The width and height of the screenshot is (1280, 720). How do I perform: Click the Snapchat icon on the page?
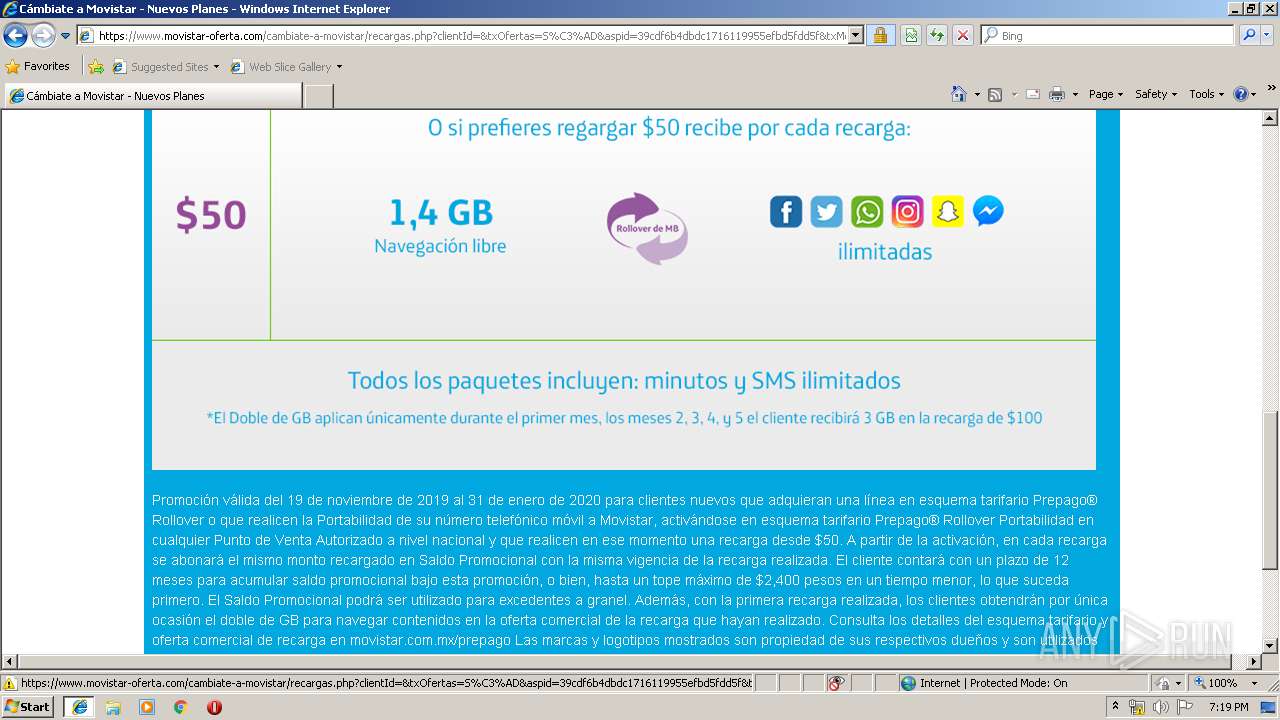(948, 211)
